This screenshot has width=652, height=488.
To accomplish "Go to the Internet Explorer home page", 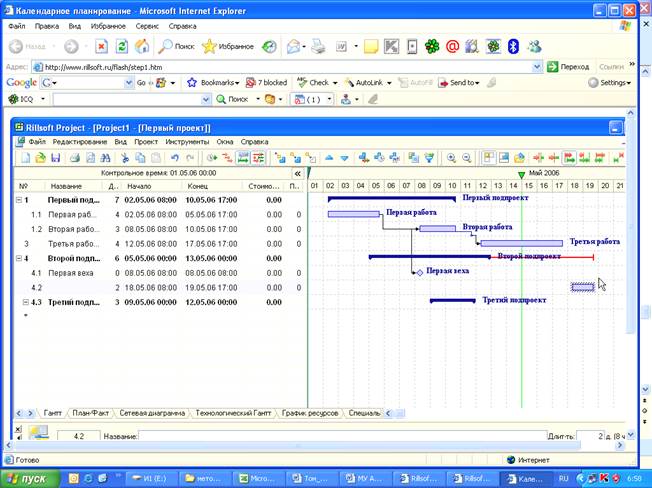I will click(x=142, y=47).
